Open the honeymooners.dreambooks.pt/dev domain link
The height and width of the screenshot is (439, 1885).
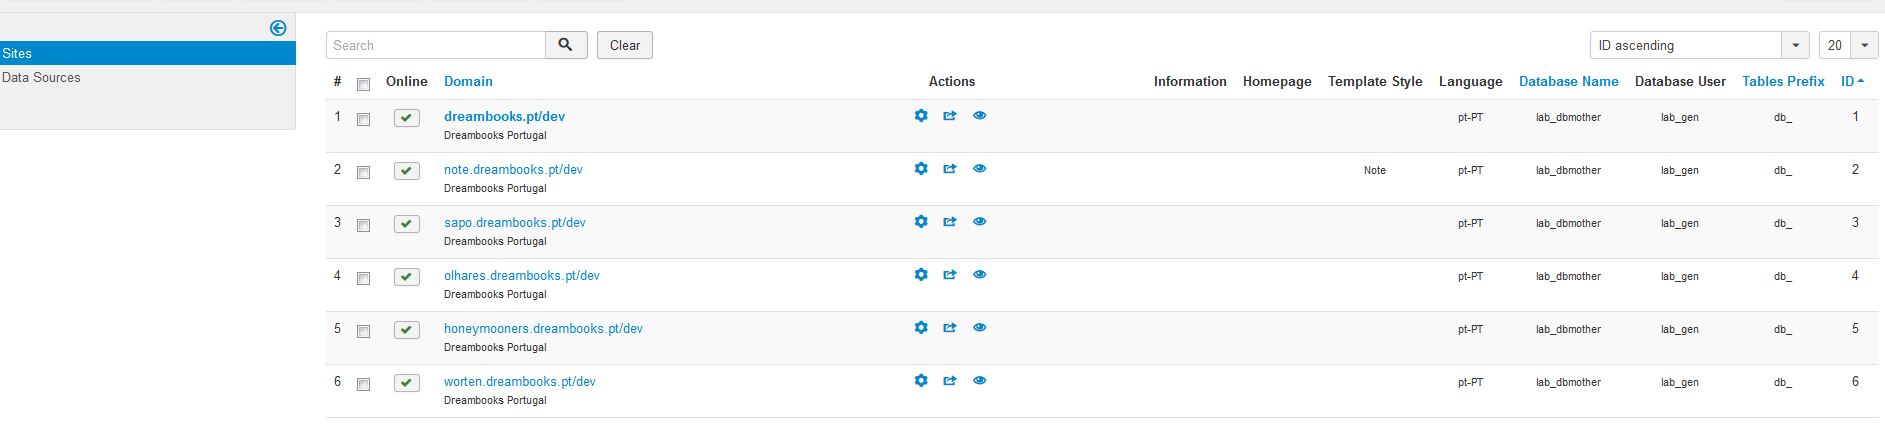click(543, 328)
